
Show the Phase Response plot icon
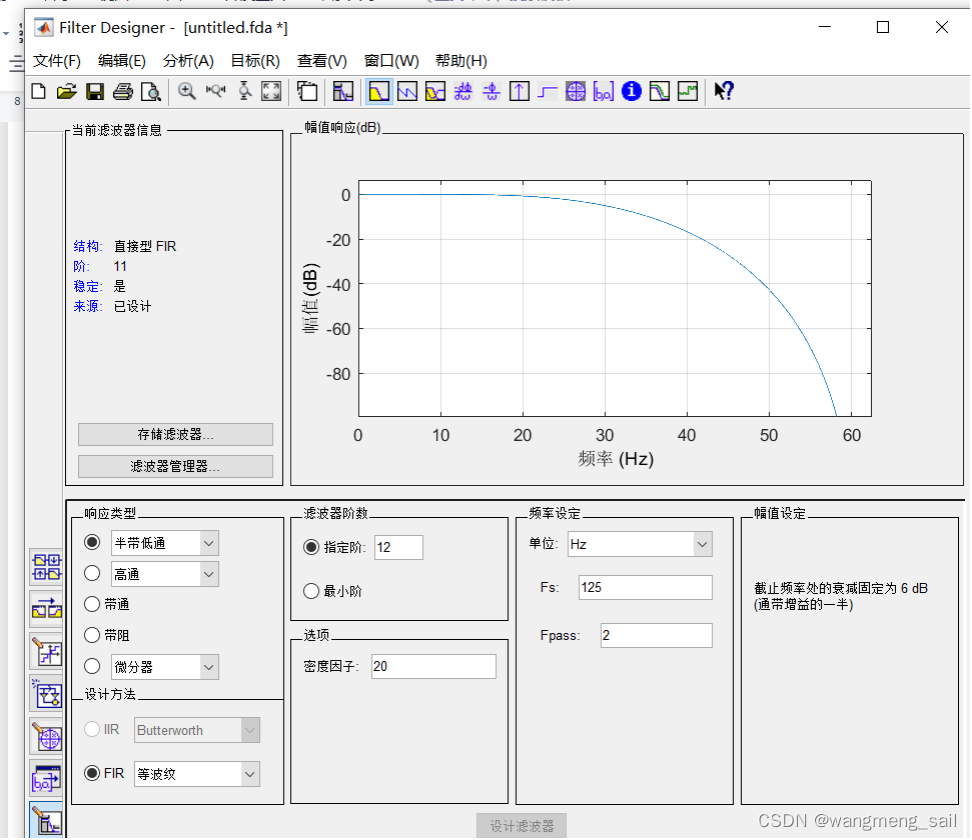407,92
